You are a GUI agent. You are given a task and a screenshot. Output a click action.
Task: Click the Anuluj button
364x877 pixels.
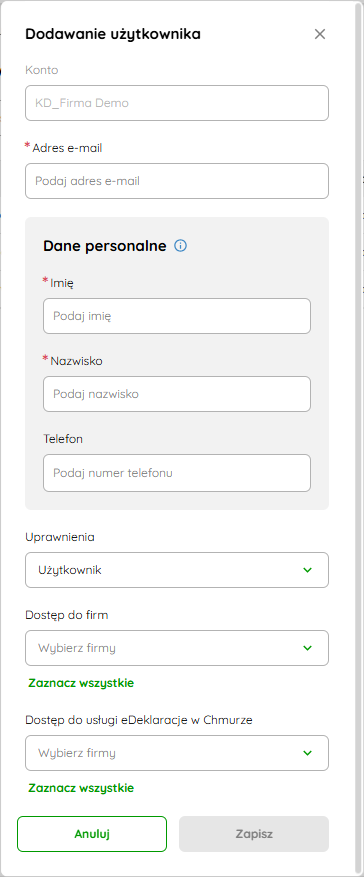[92, 834]
